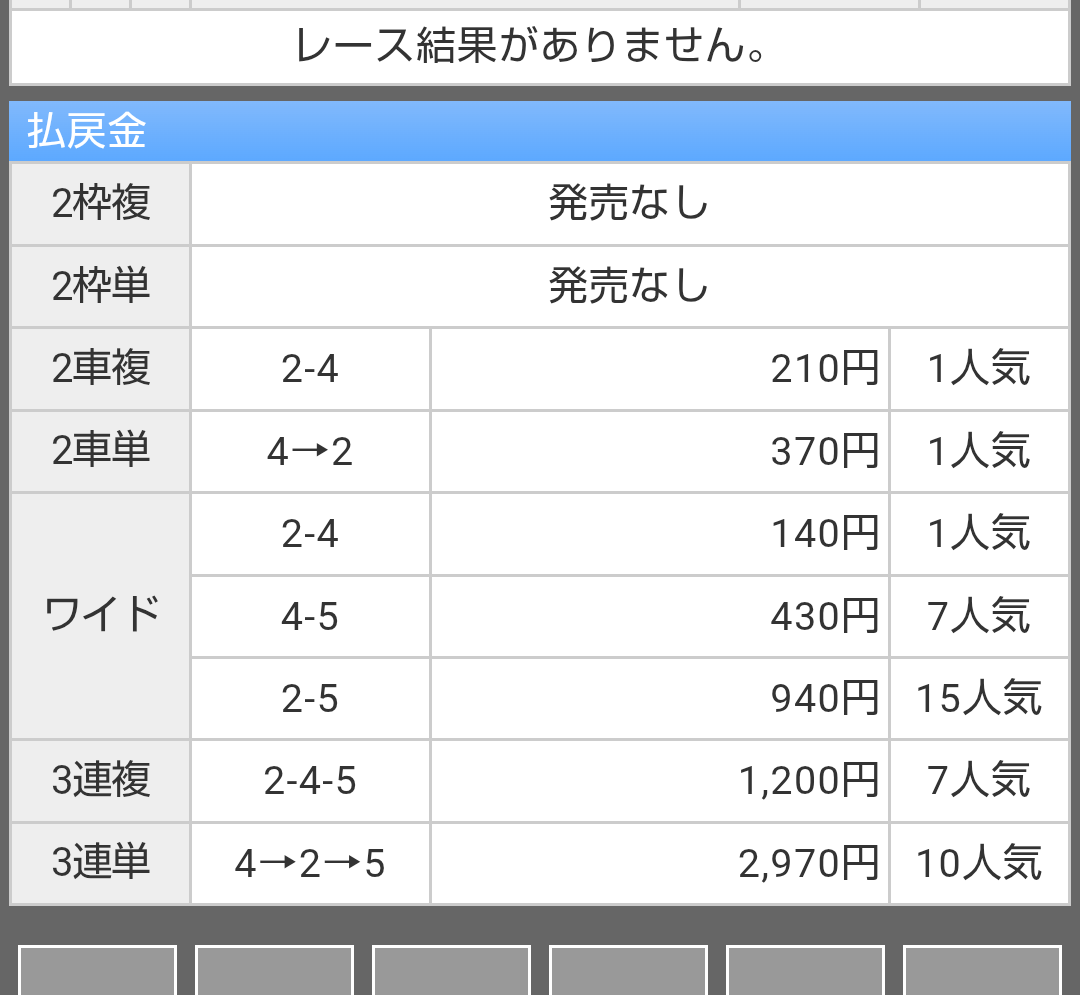The height and width of the screenshot is (995, 1080).
Task: Click the 3連単 row label
Action: pyautogui.click(x=101, y=863)
